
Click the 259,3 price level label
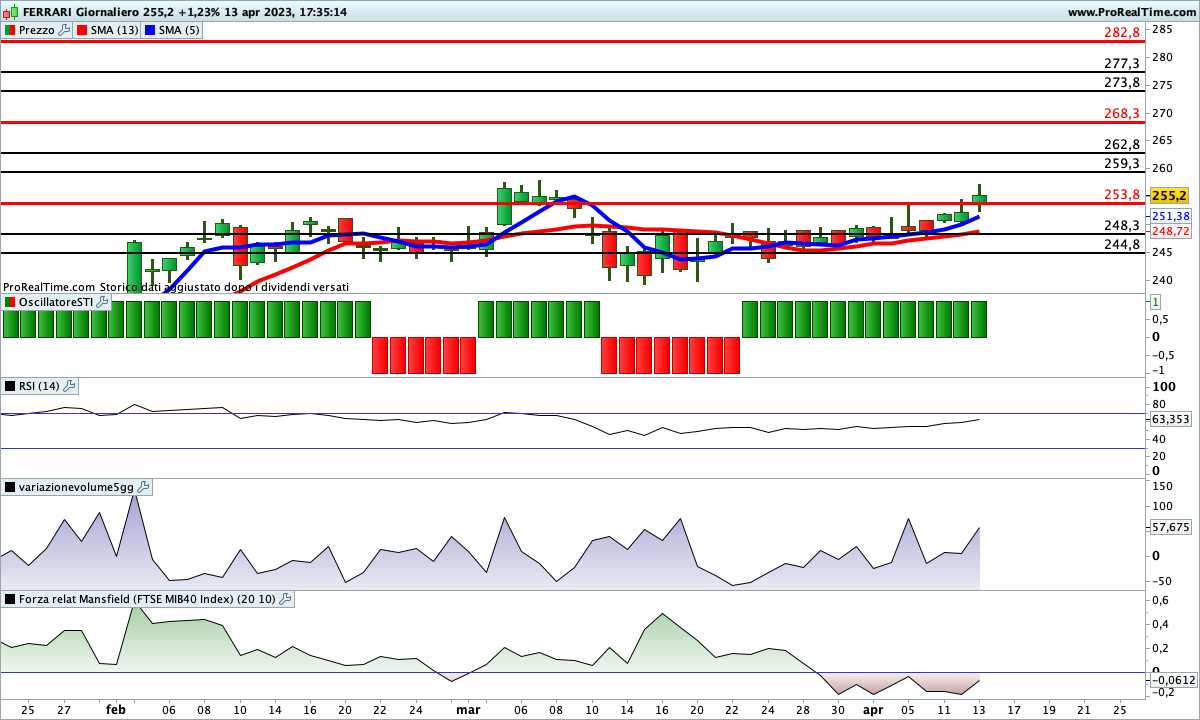coord(1122,163)
